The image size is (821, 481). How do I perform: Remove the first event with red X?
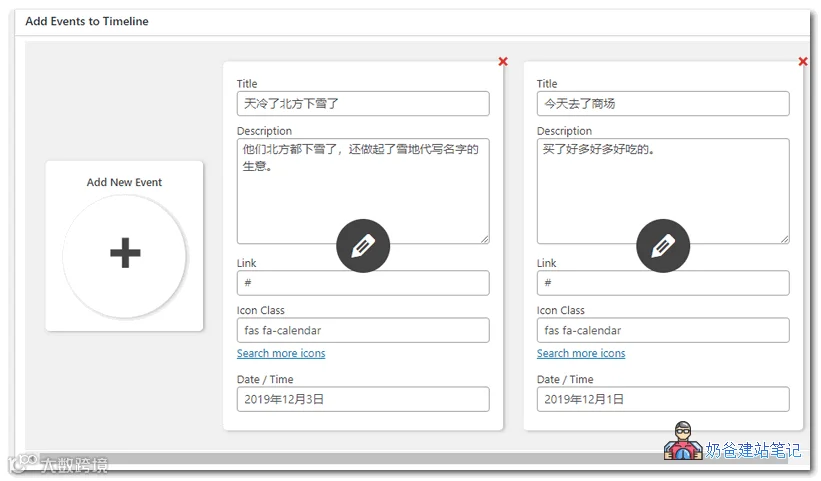click(x=503, y=62)
